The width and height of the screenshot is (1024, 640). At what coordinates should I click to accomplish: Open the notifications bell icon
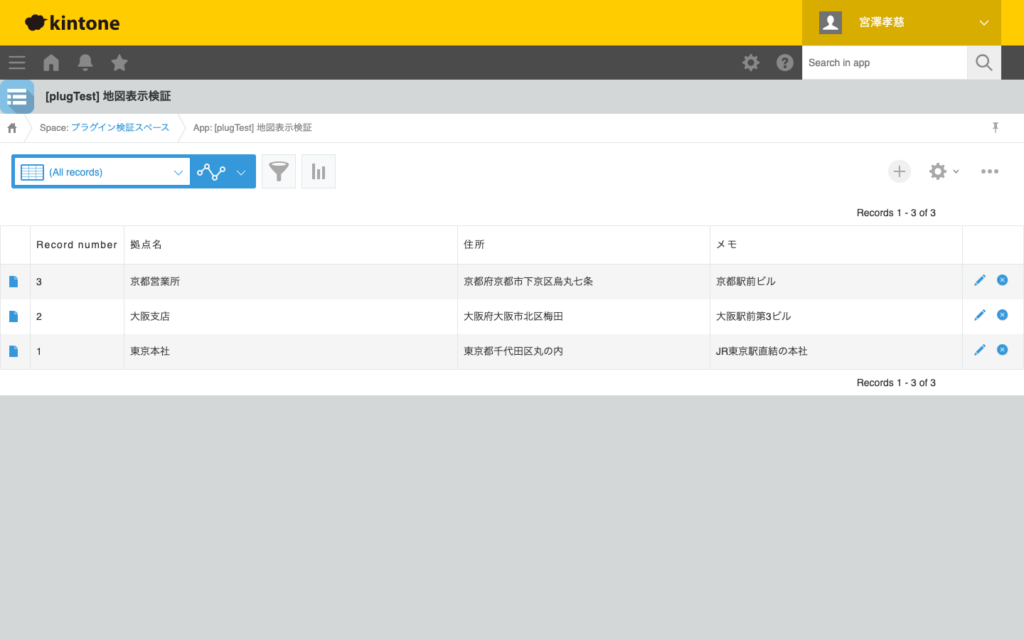[x=85, y=63]
